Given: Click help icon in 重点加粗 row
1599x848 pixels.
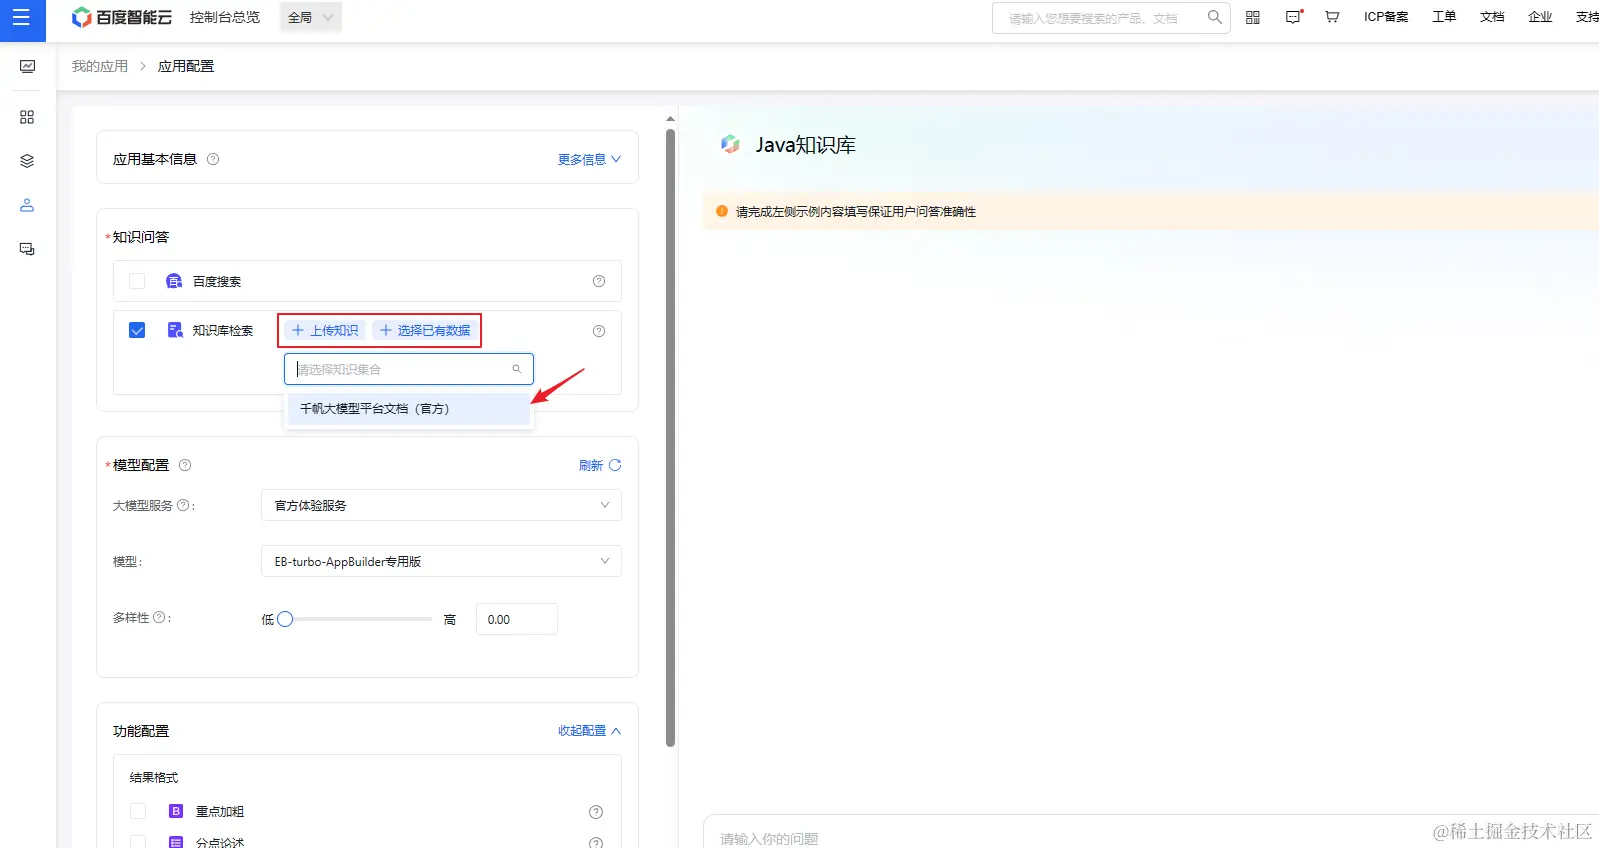Looking at the screenshot, I should [596, 812].
